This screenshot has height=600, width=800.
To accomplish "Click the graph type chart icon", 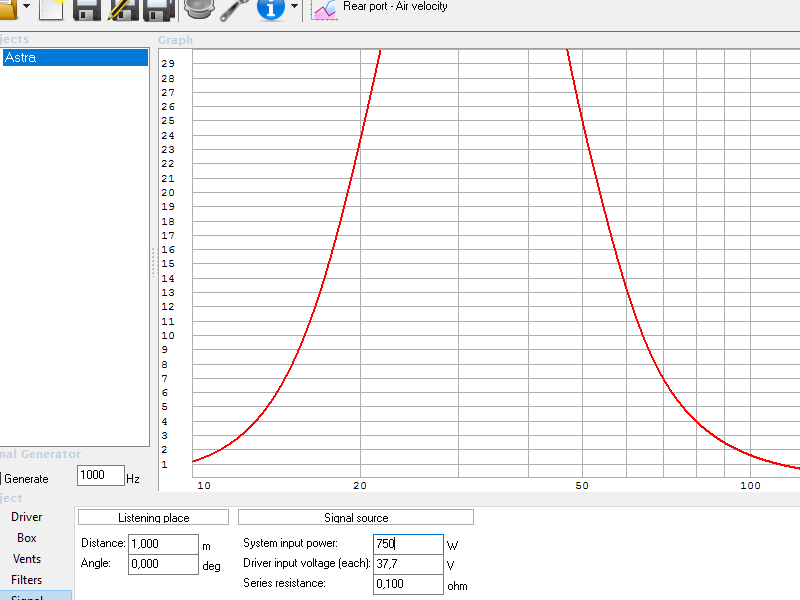I will (324, 9).
